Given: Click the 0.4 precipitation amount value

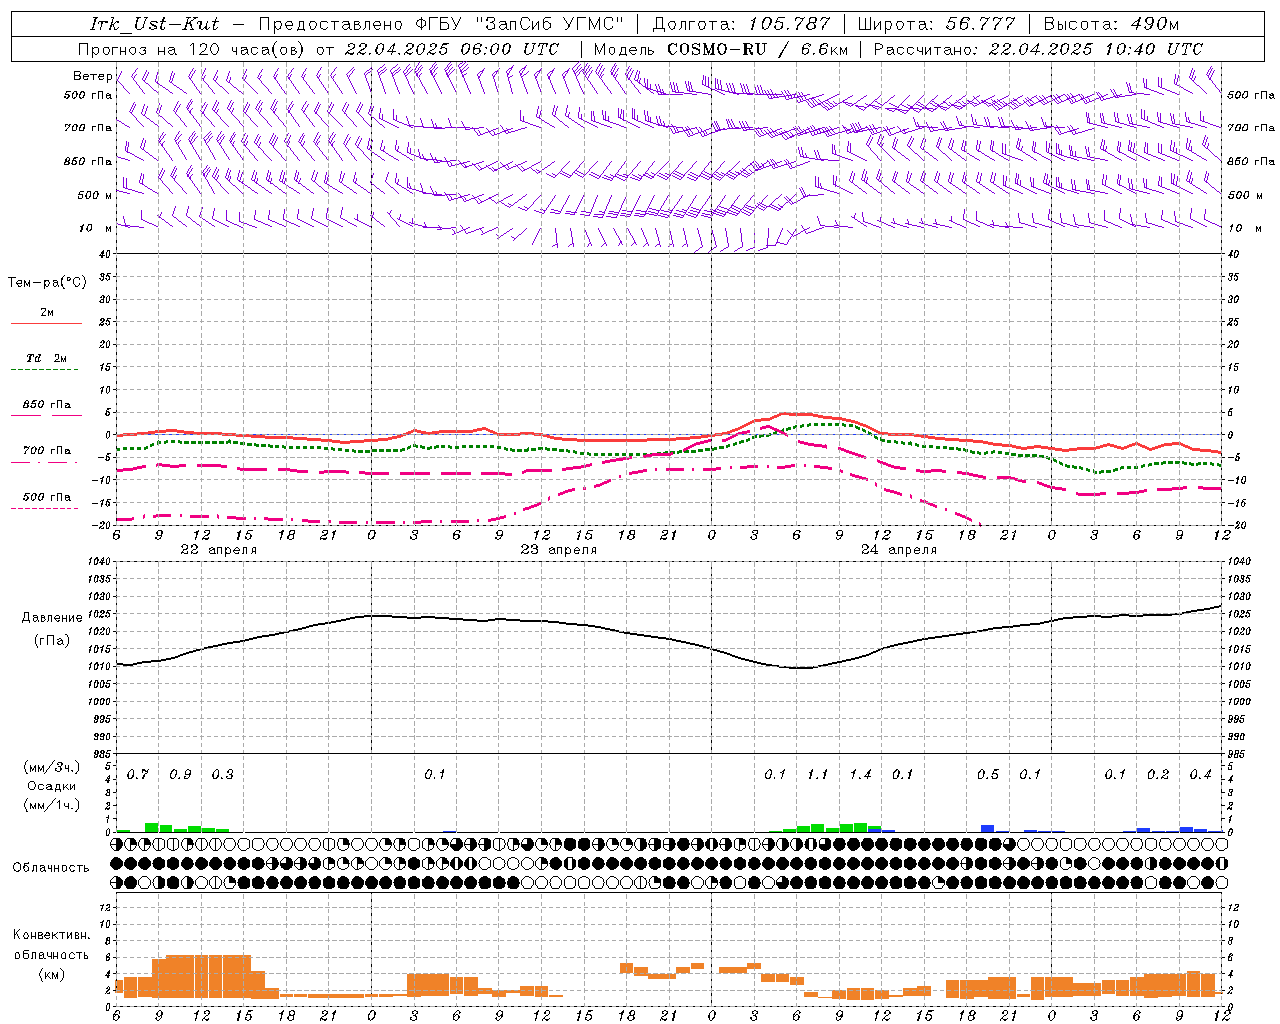Looking at the screenshot, I should 1200,775.
